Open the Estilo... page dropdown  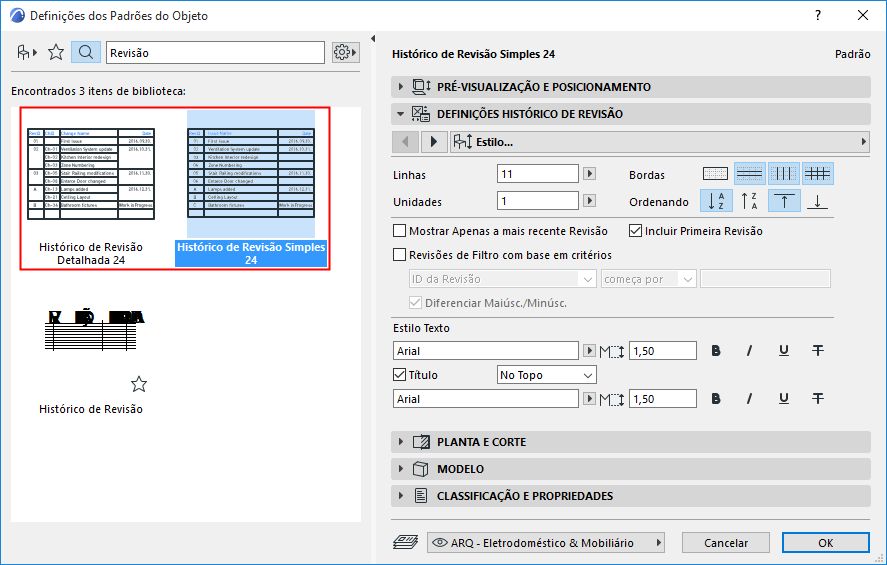(x=660, y=141)
